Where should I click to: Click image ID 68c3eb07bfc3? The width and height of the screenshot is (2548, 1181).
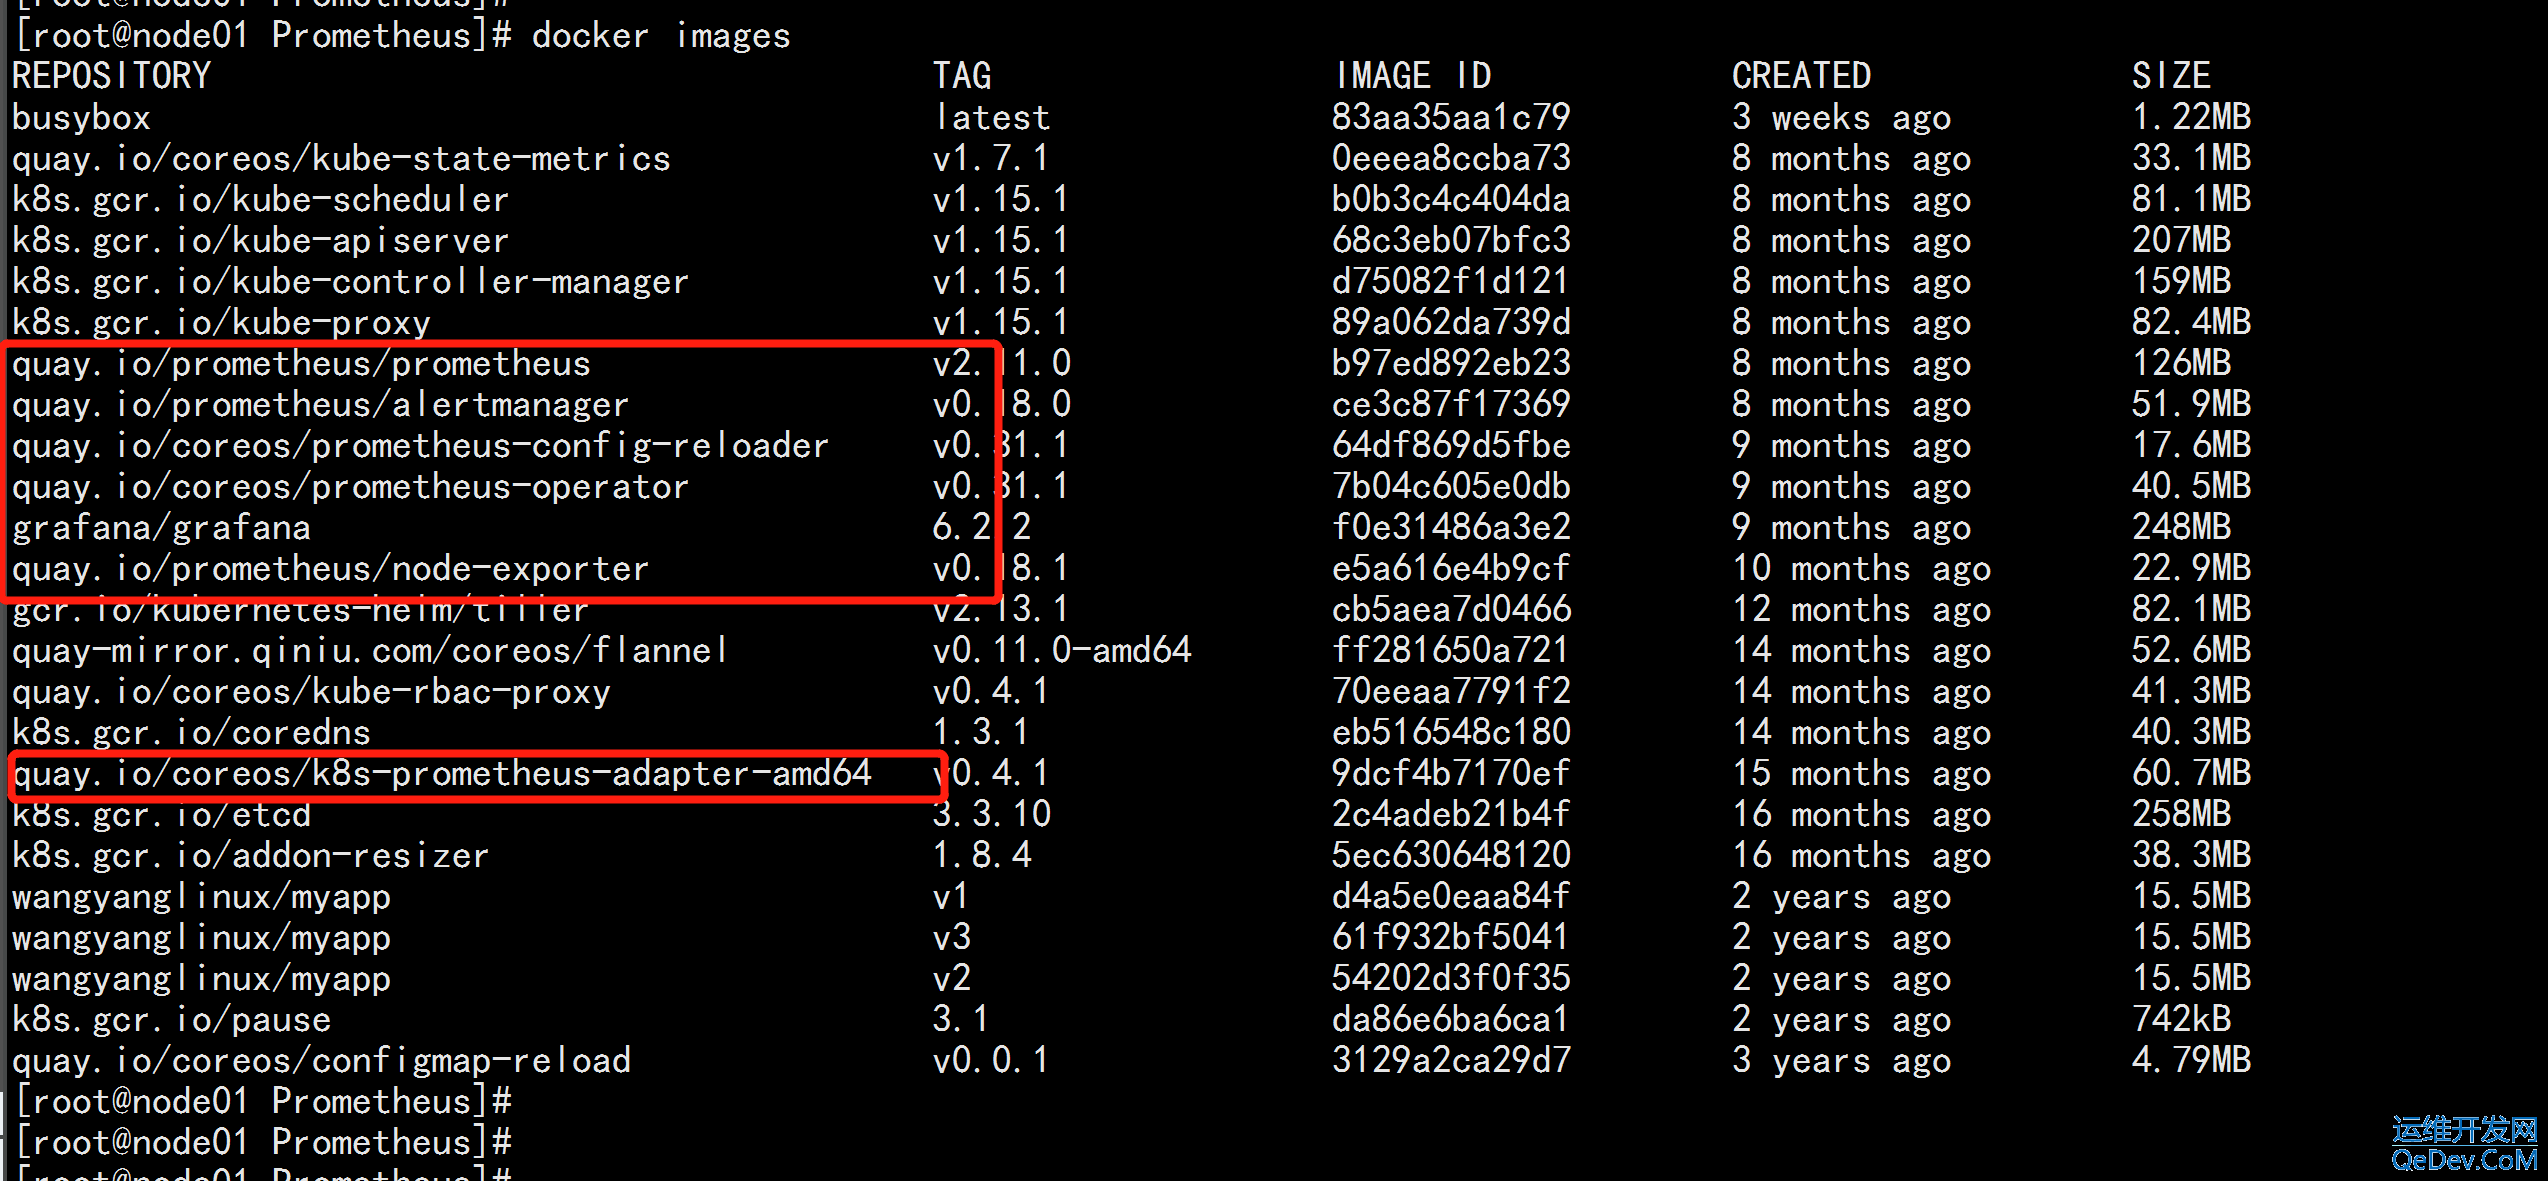click(x=1451, y=240)
